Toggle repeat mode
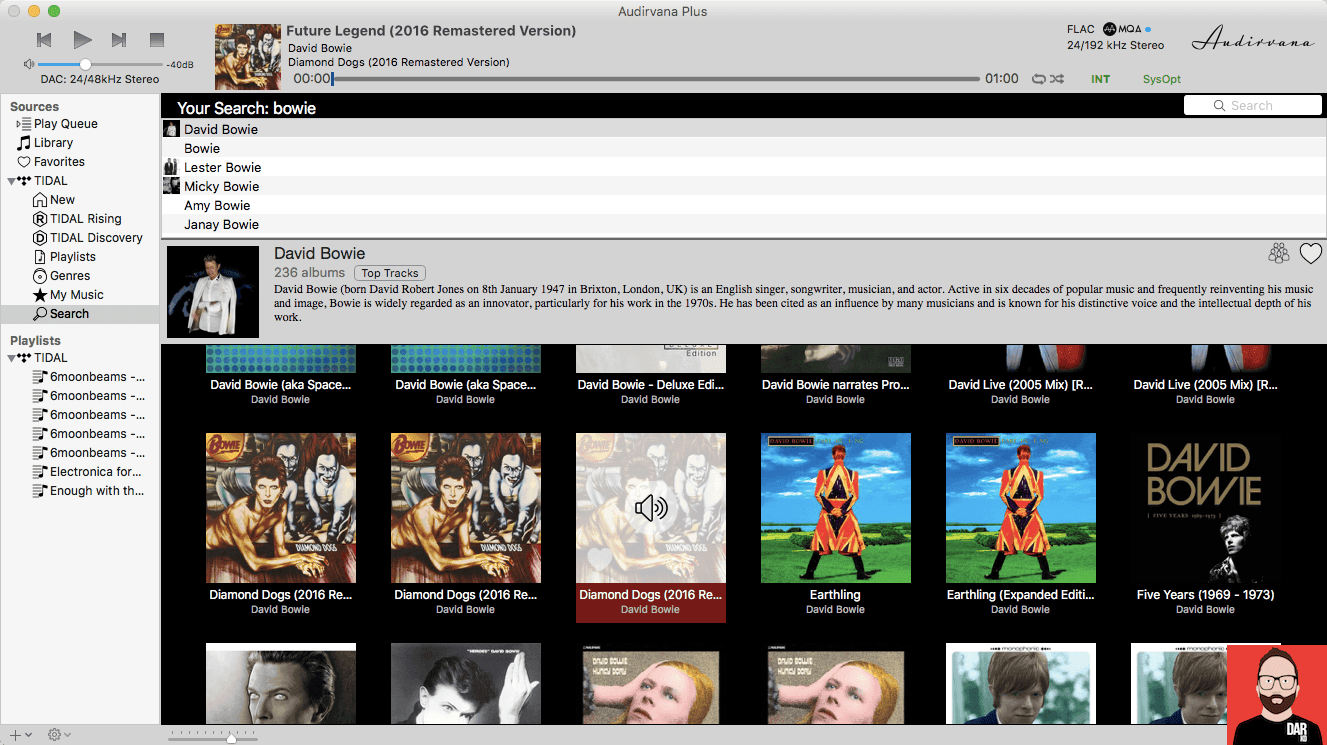This screenshot has width=1327, height=745. [1038, 79]
